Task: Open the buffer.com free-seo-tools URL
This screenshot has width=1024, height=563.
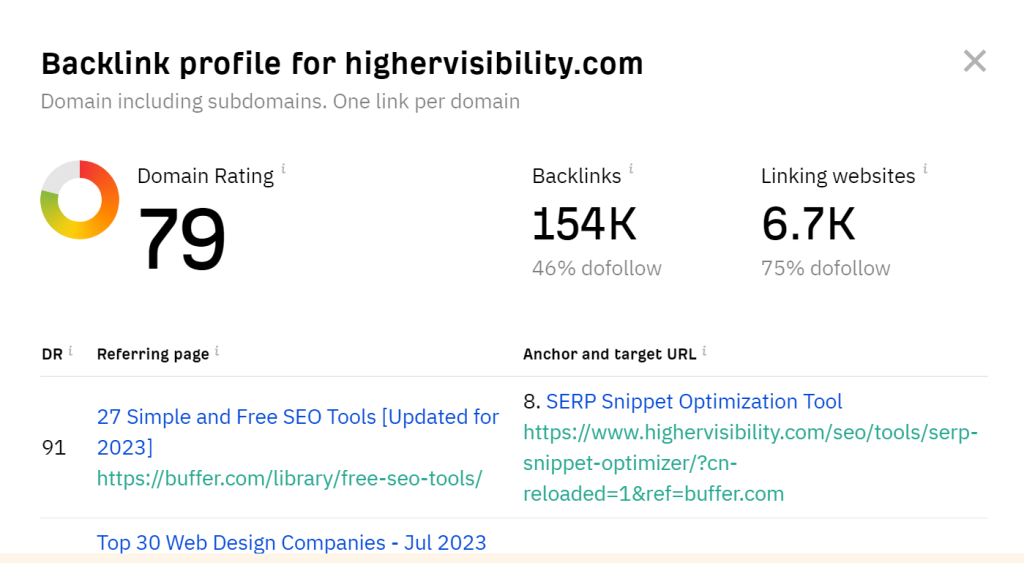Action: (x=289, y=479)
